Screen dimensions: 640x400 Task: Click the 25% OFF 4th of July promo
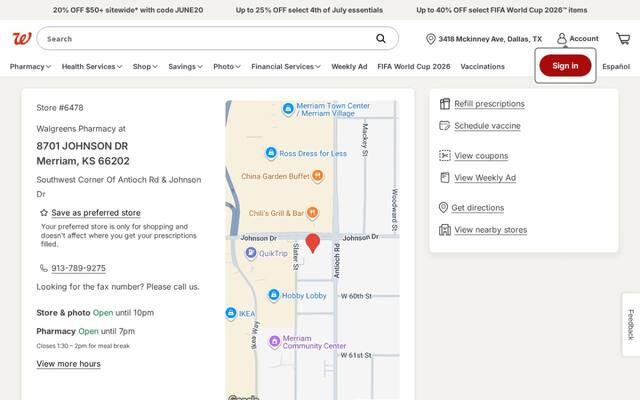tap(309, 10)
